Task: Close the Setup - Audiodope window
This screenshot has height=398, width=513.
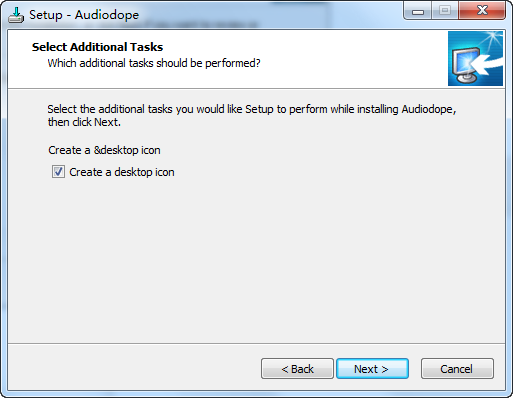Action: tap(482, 11)
